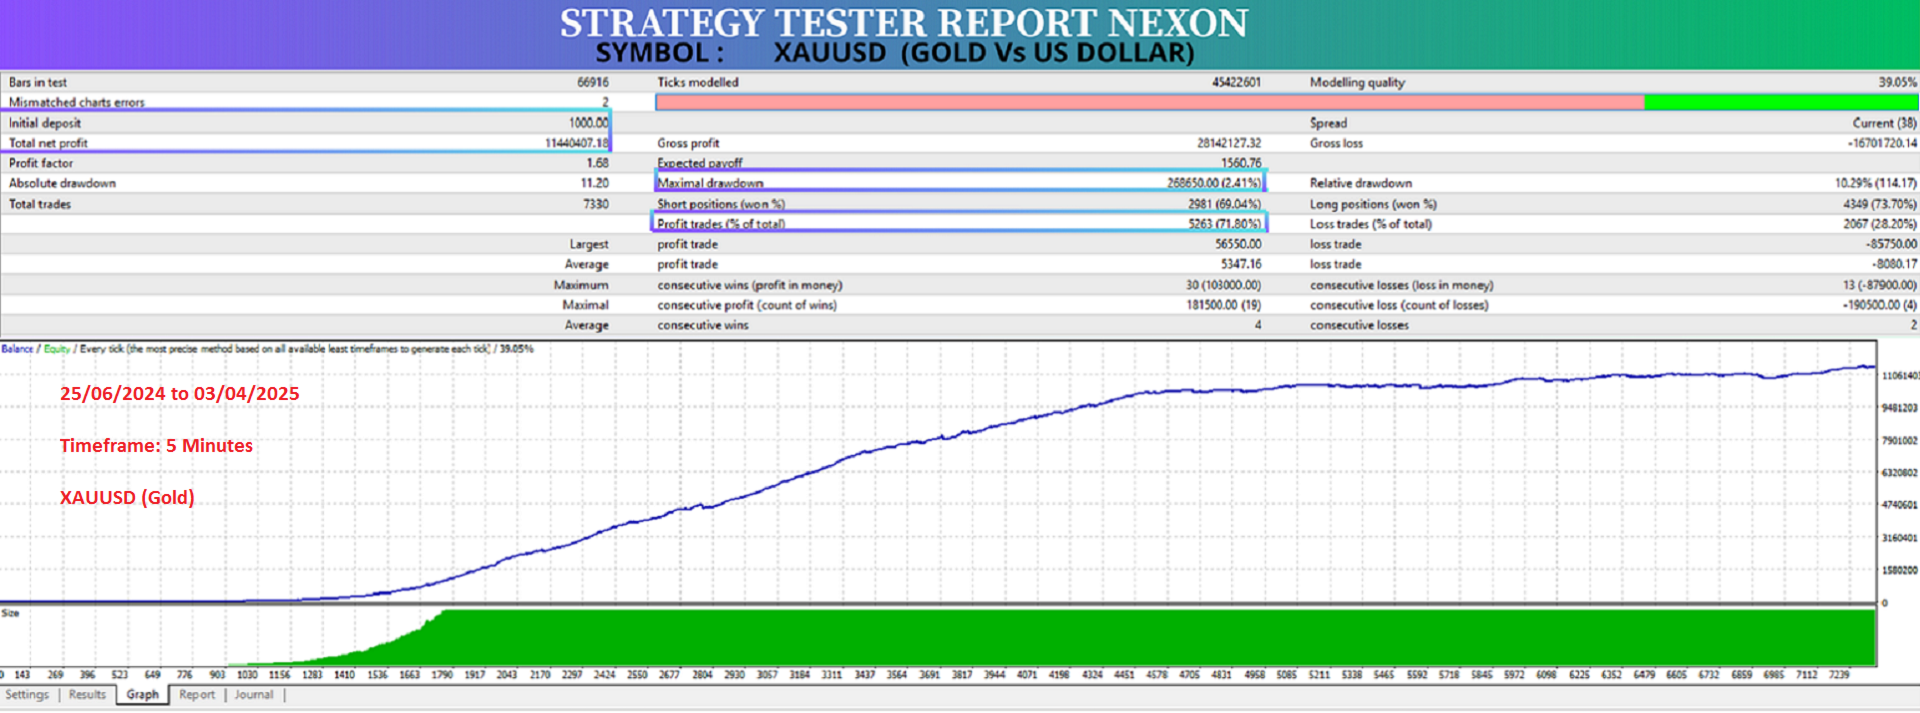
Task: Select the Absolute drawdown value 11.20
Action: (x=594, y=183)
